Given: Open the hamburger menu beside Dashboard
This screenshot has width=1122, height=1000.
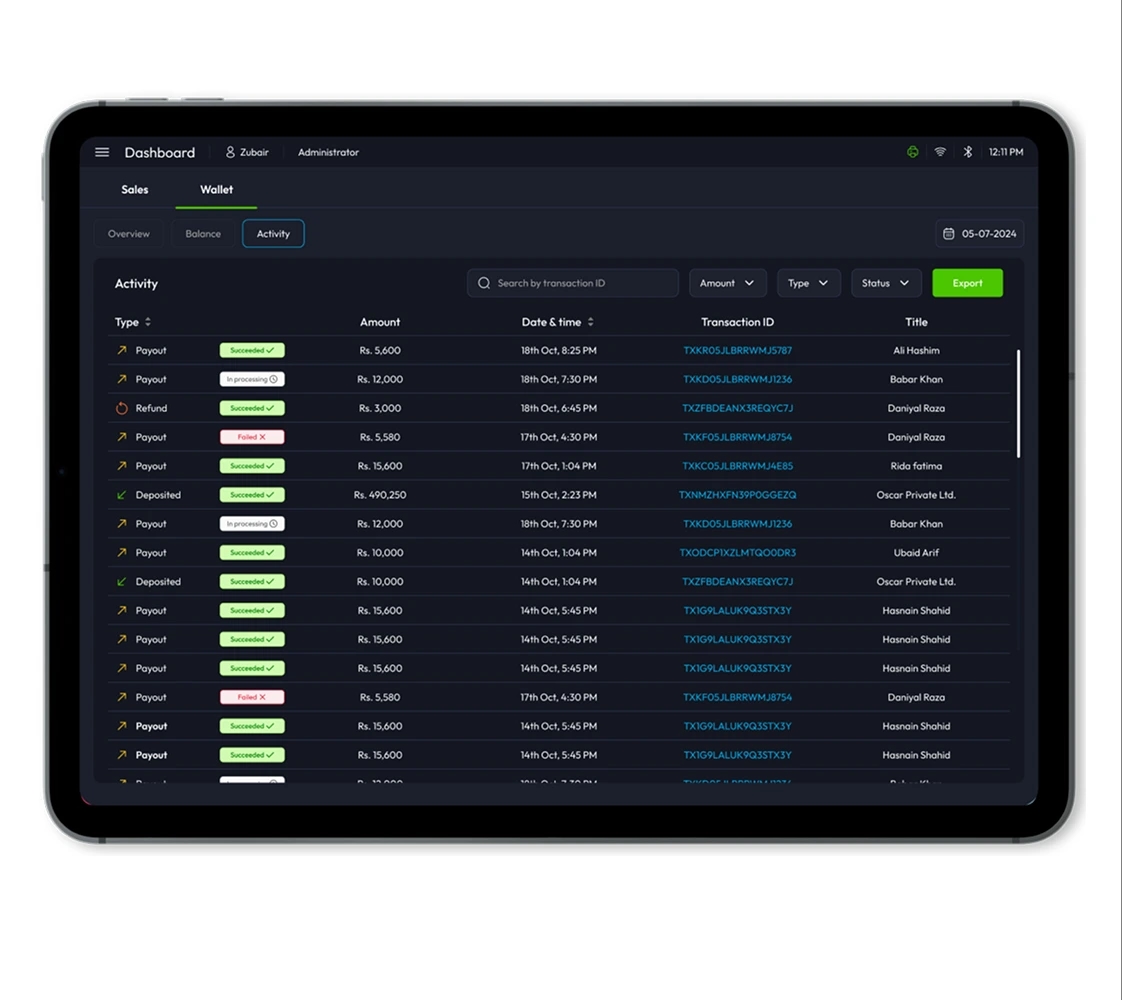Looking at the screenshot, I should coord(101,152).
